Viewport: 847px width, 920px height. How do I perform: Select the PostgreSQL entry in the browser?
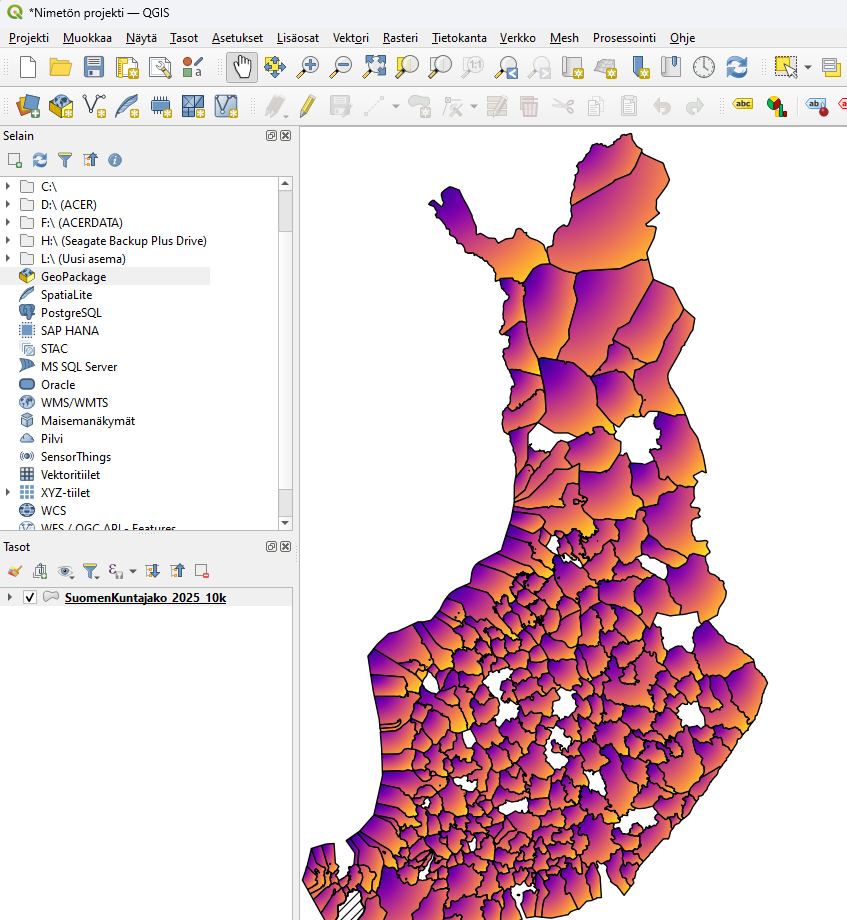[x=71, y=313]
